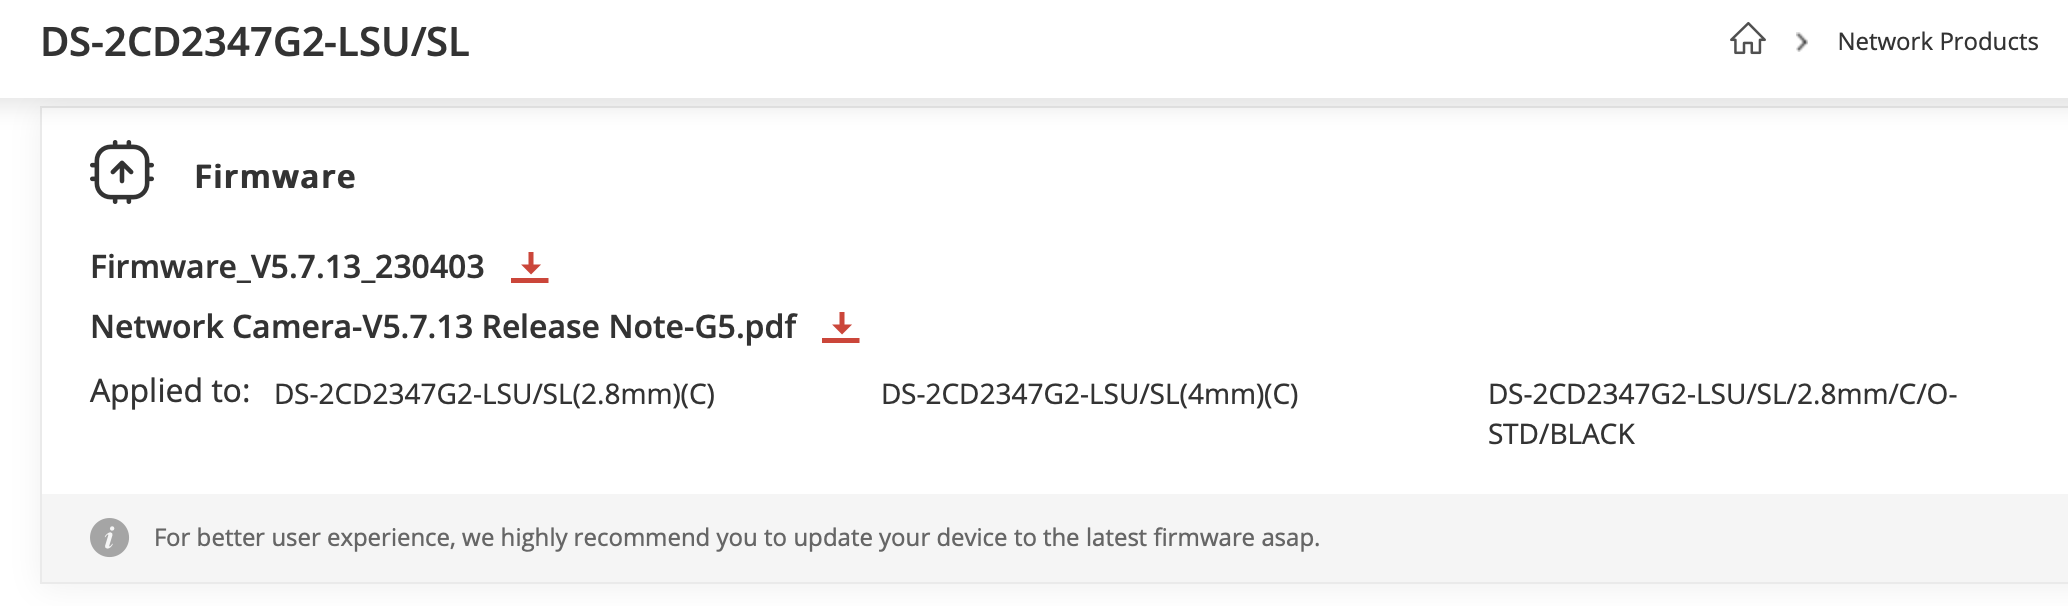Image resolution: width=2068 pixels, height=606 pixels.
Task: Click the DS-2CD2347G2-LSU/SL page title
Action: 253,43
